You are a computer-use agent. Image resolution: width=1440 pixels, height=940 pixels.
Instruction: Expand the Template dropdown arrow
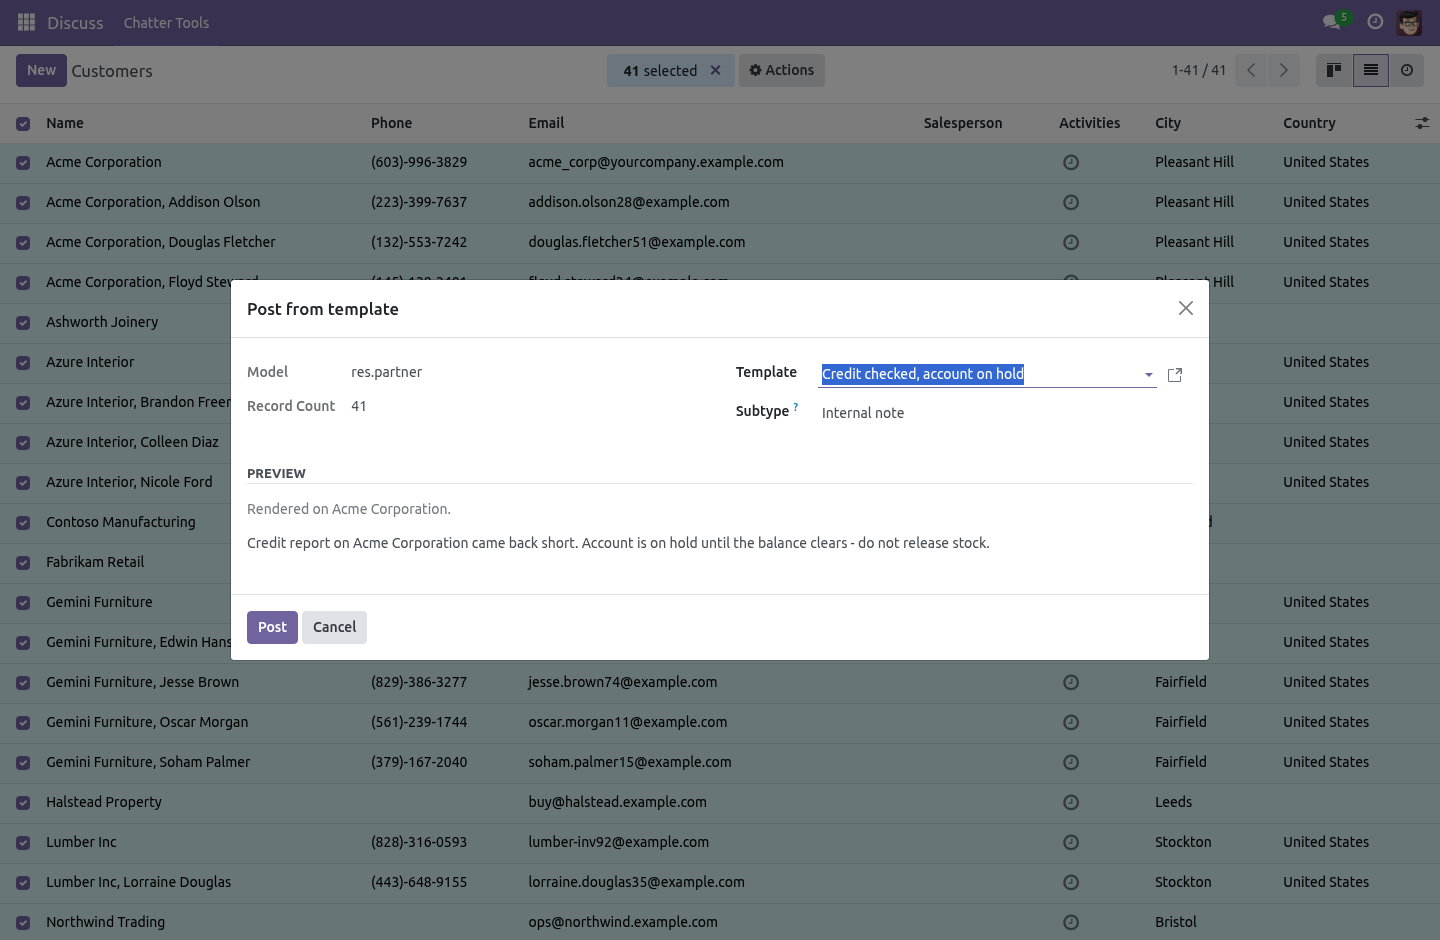point(1149,375)
